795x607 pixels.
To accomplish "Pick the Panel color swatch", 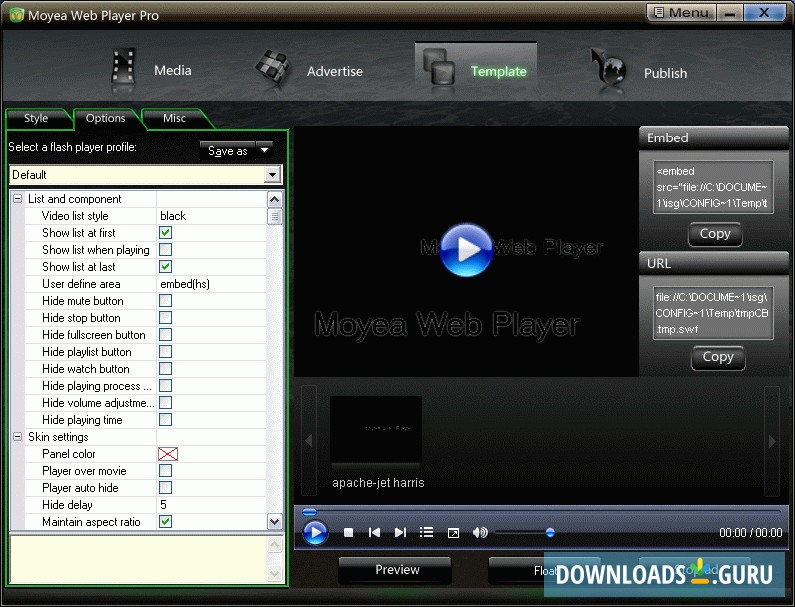I will [168, 454].
